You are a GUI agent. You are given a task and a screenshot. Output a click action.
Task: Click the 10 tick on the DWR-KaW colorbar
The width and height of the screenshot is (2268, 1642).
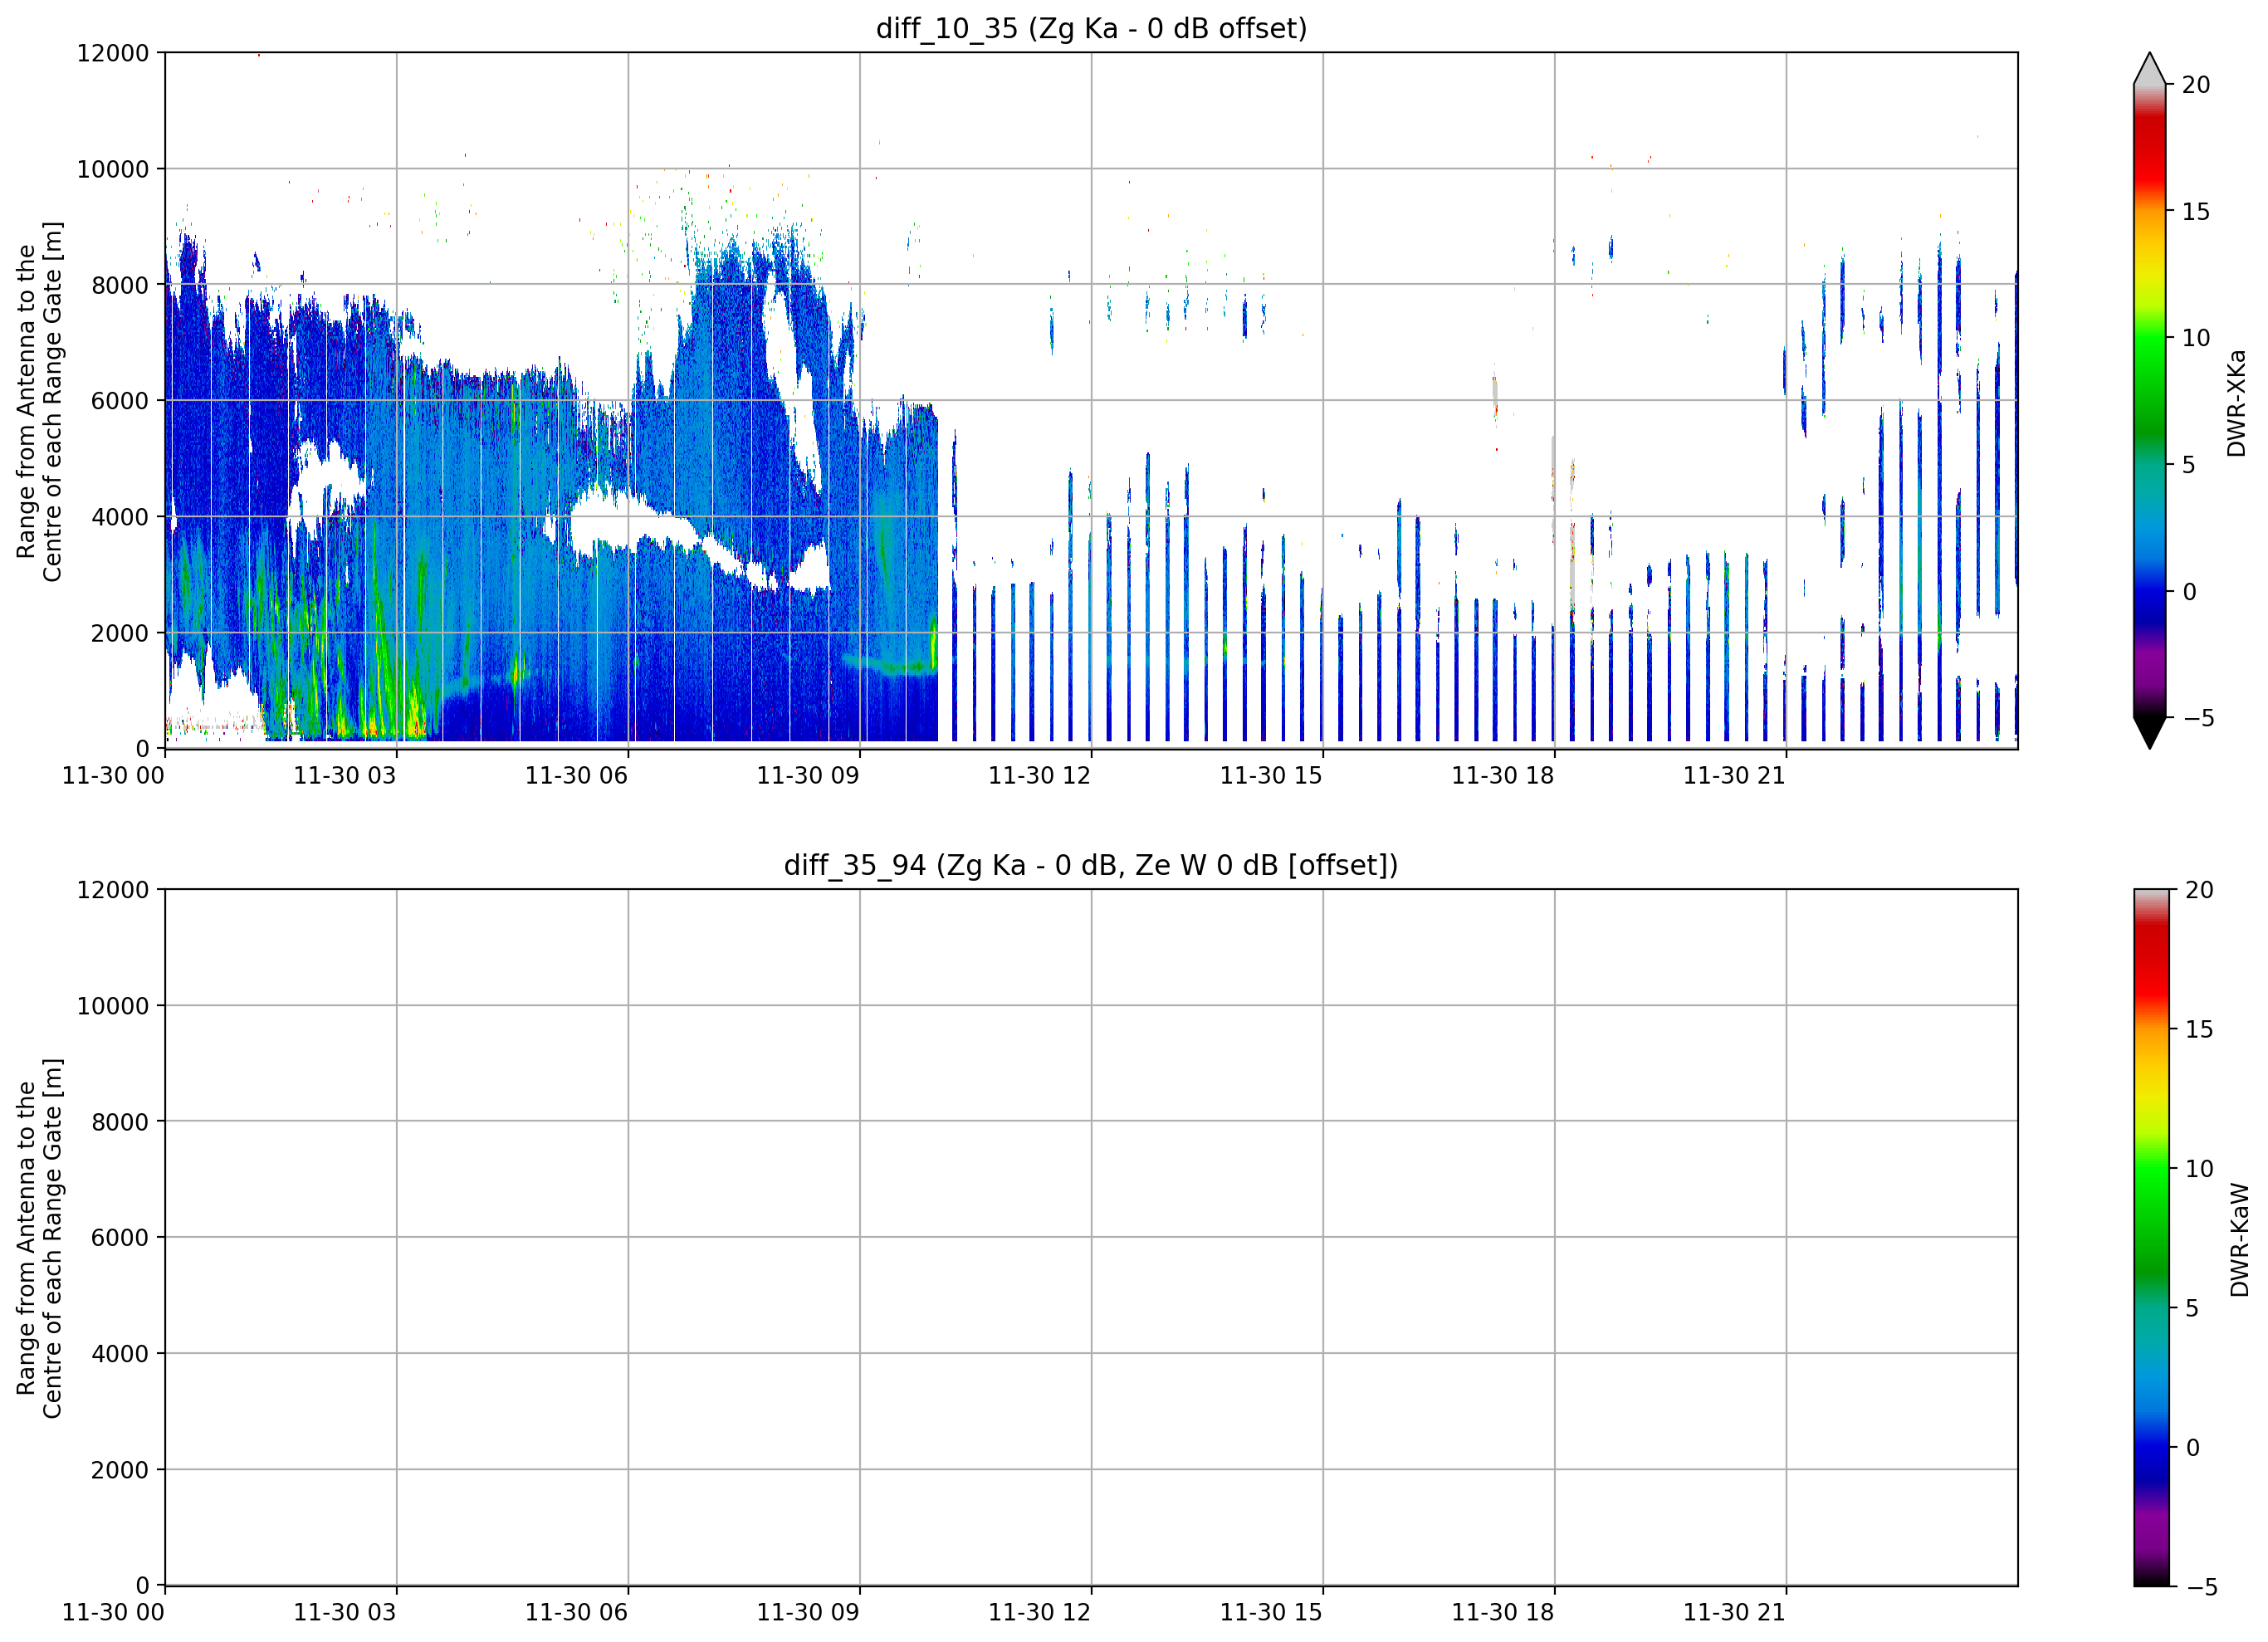(x=2199, y=1169)
